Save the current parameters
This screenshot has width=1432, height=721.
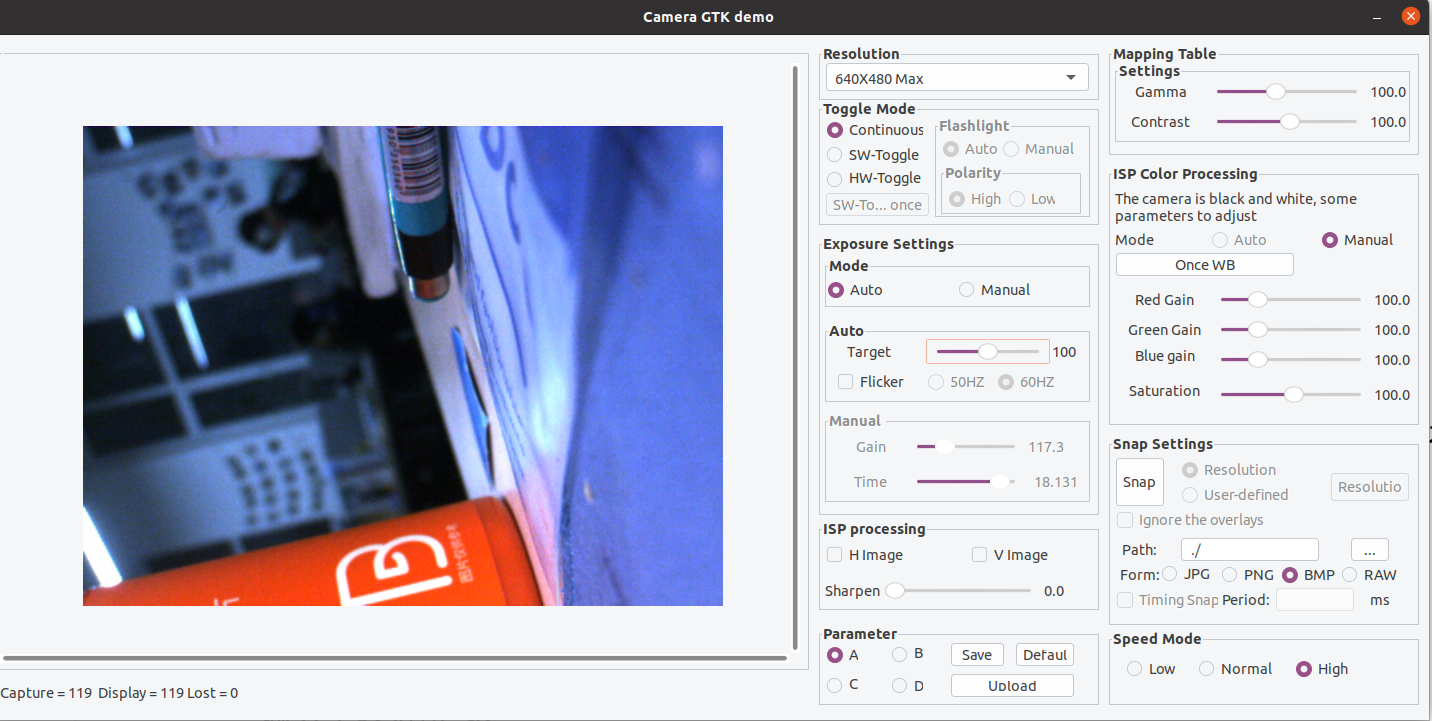[x=977, y=655]
